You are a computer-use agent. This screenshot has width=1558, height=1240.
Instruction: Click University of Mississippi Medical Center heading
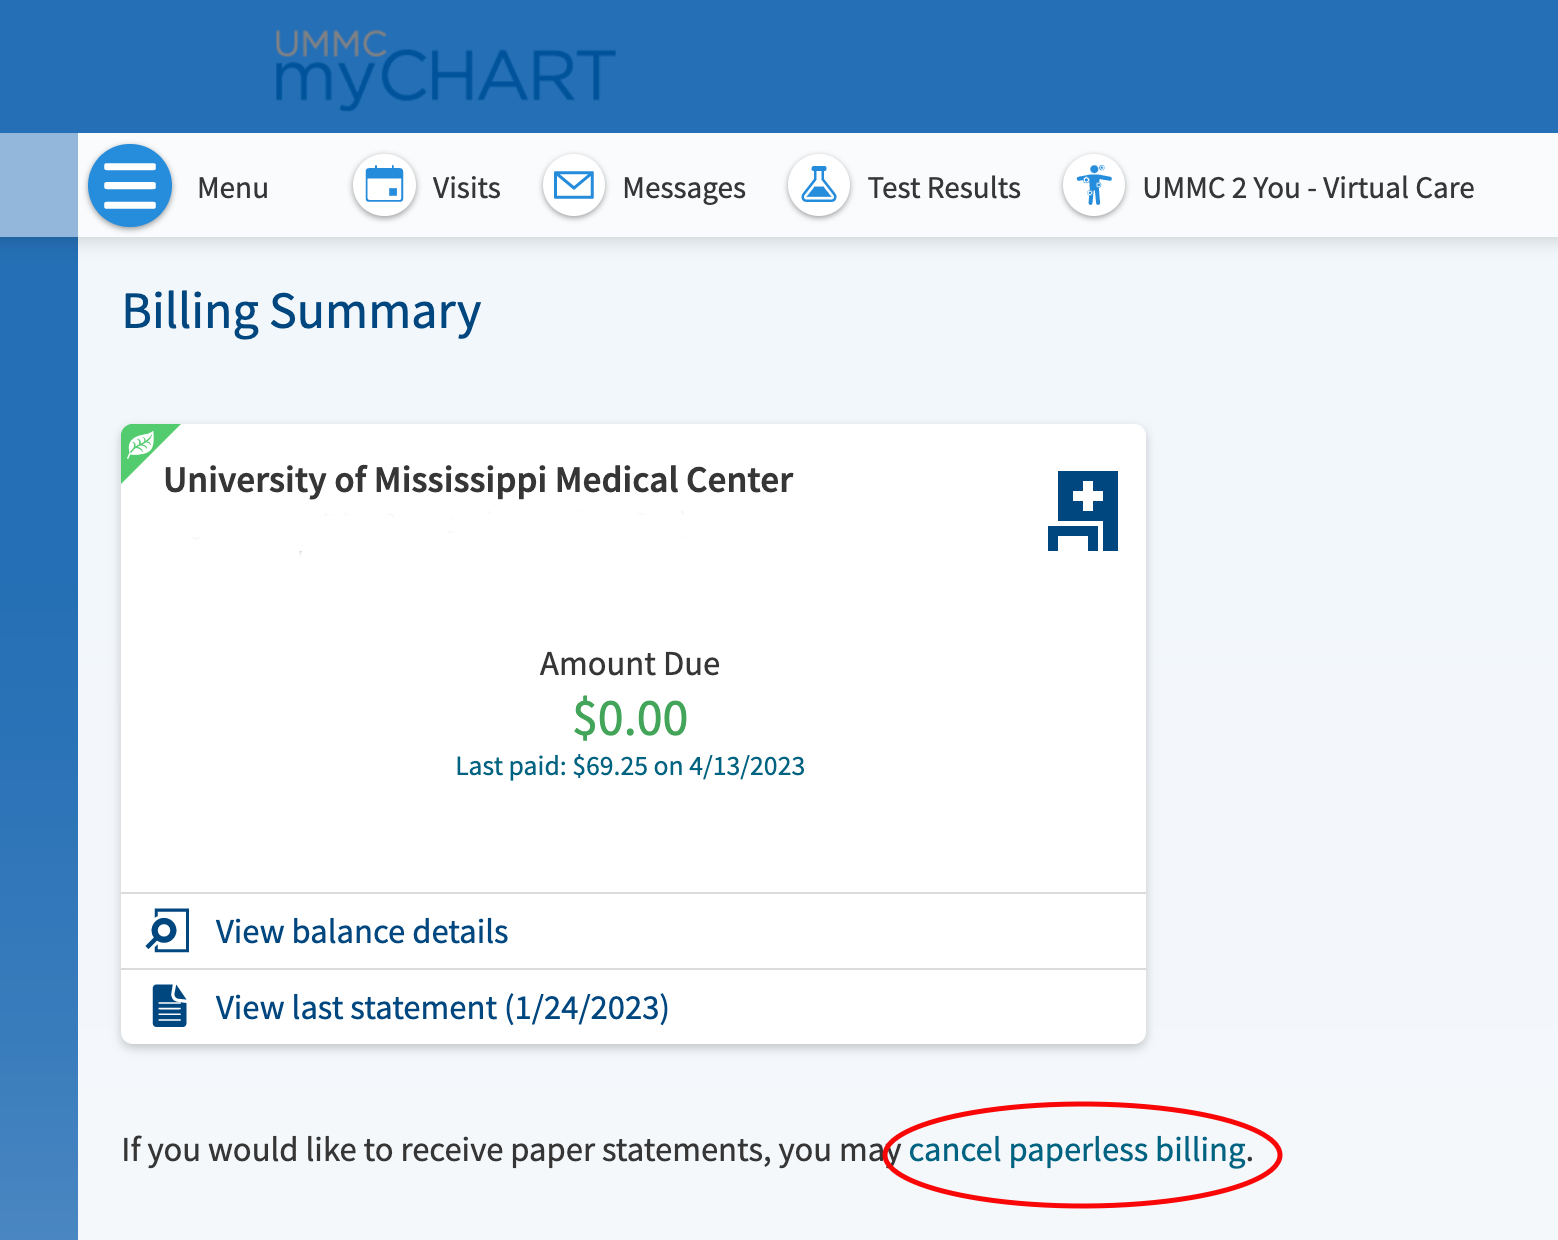[478, 480]
